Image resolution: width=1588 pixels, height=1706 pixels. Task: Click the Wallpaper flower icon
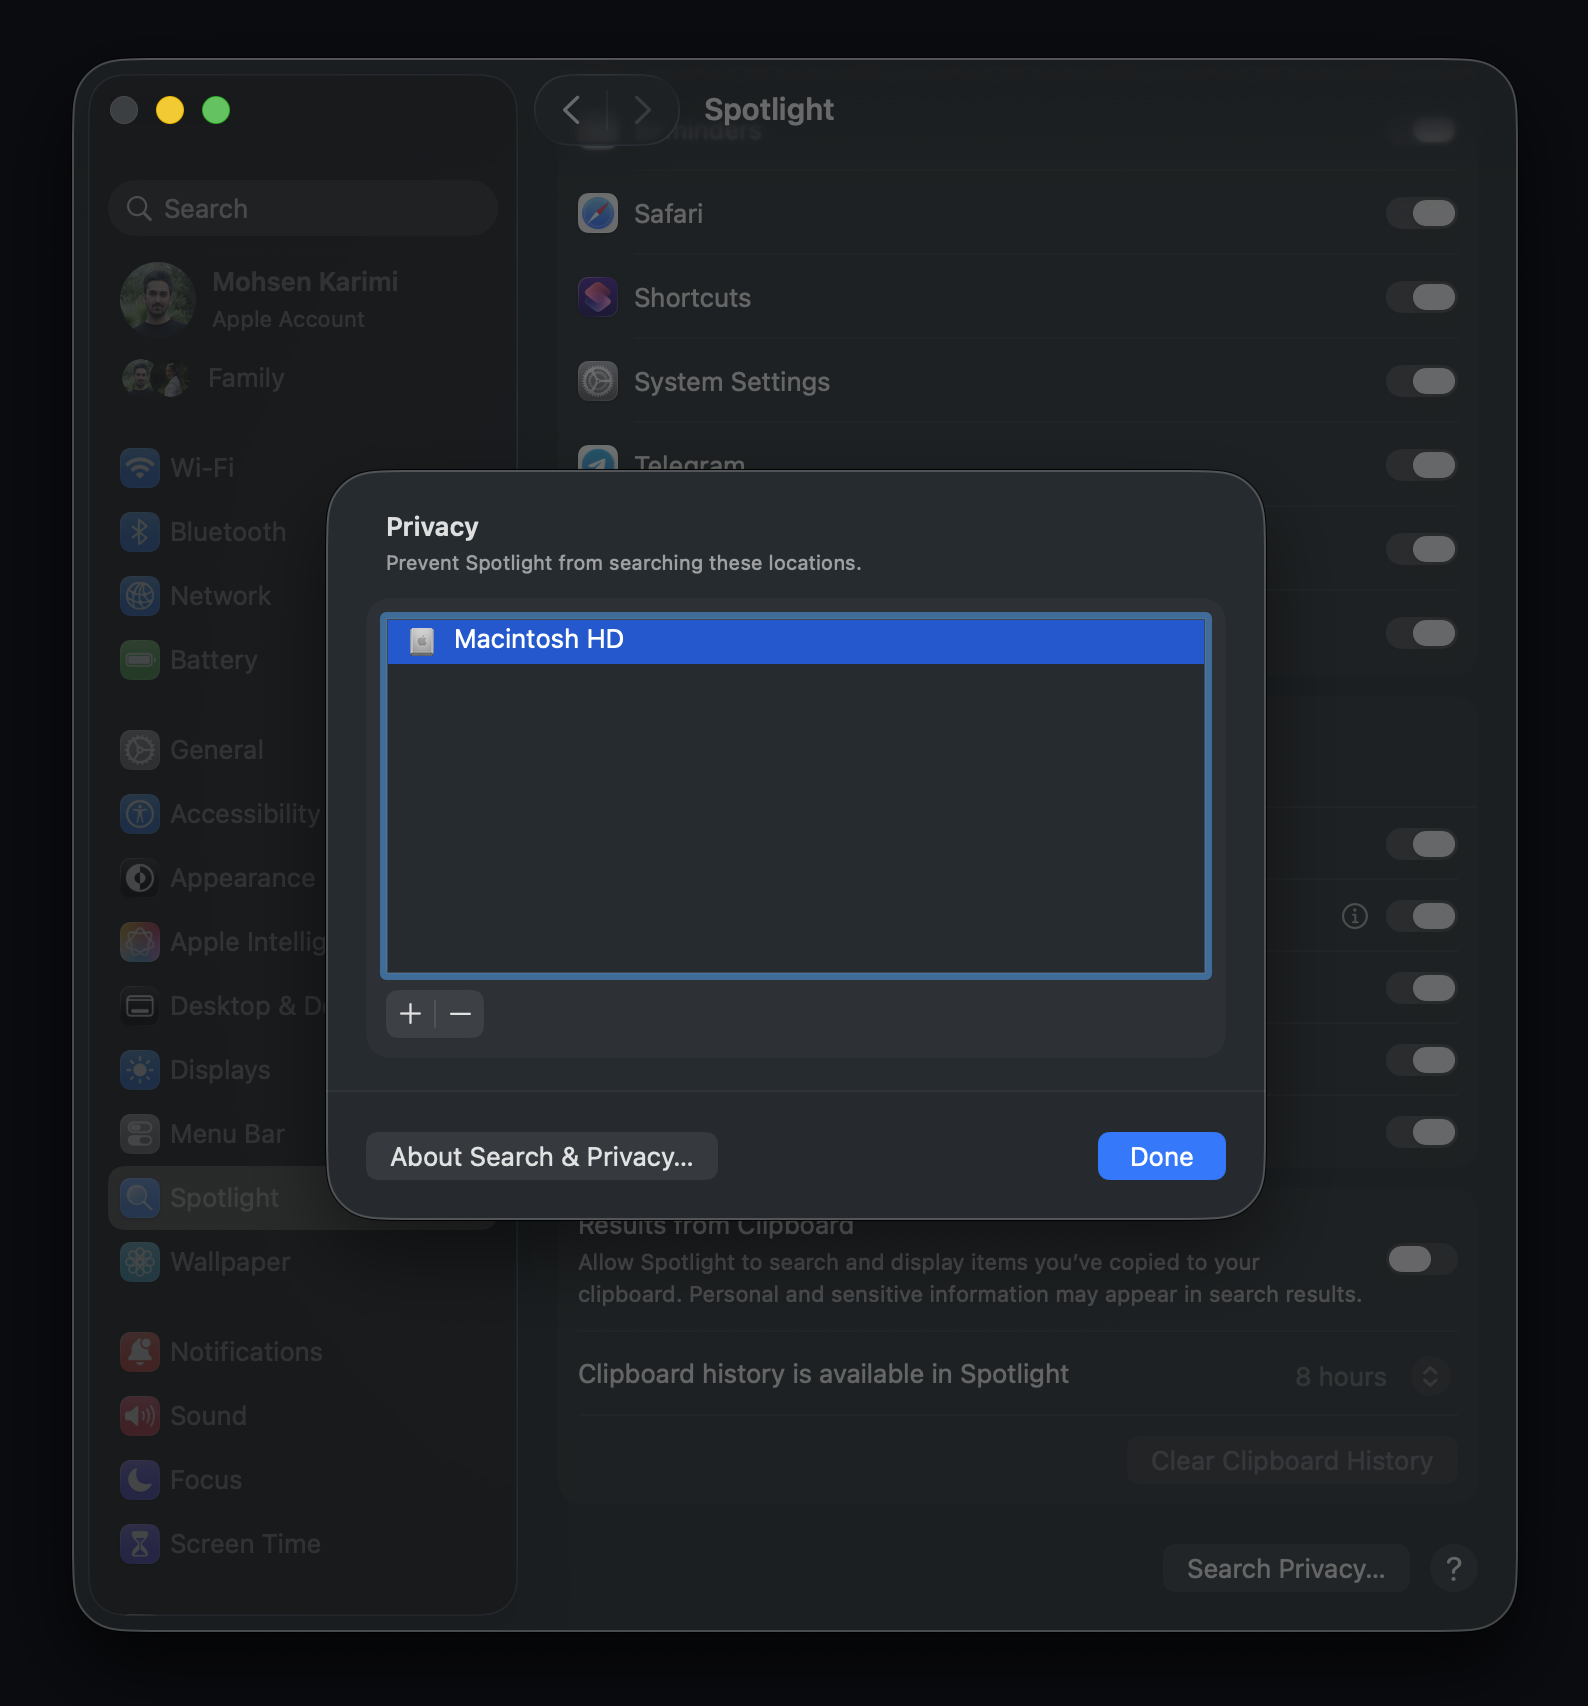point(140,1262)
